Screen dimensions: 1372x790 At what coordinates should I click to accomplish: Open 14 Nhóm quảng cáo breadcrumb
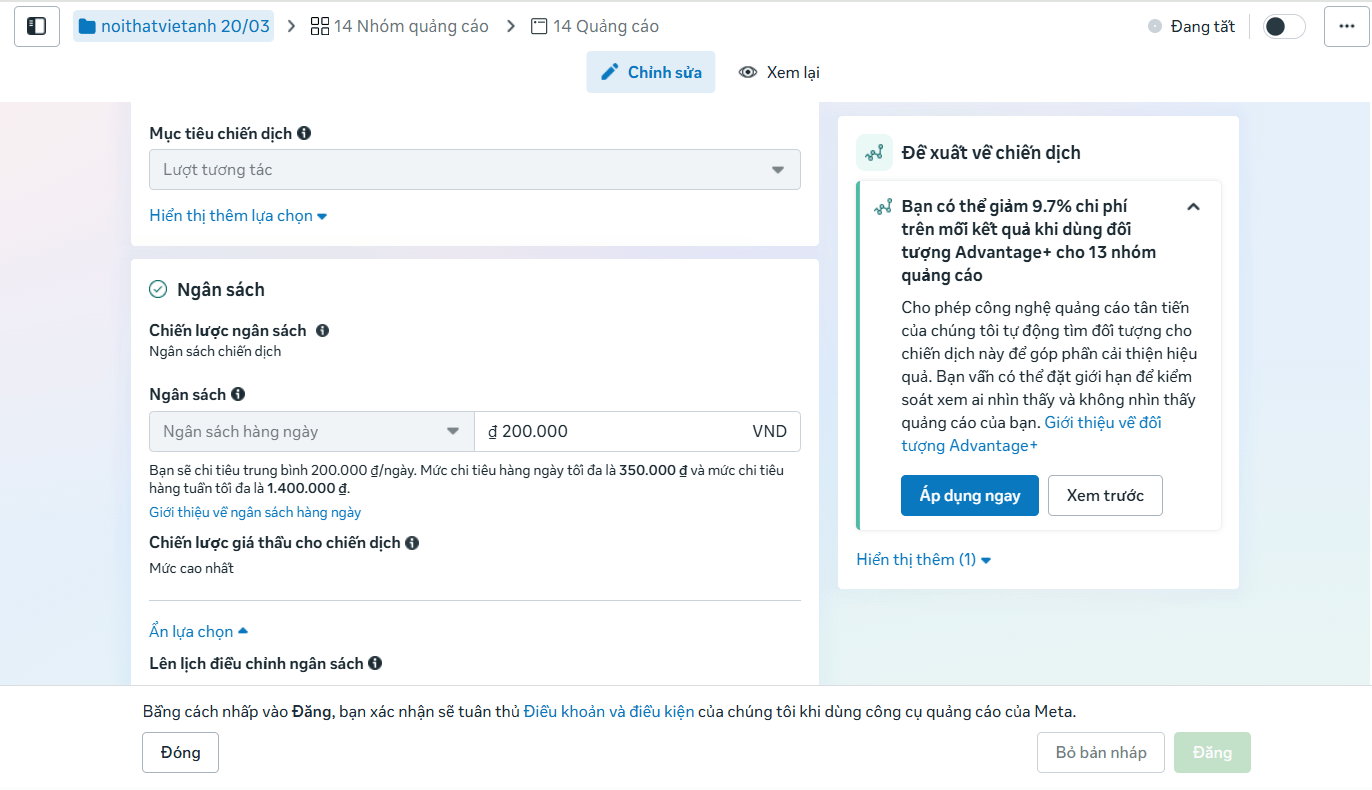(x=400, y=26)
